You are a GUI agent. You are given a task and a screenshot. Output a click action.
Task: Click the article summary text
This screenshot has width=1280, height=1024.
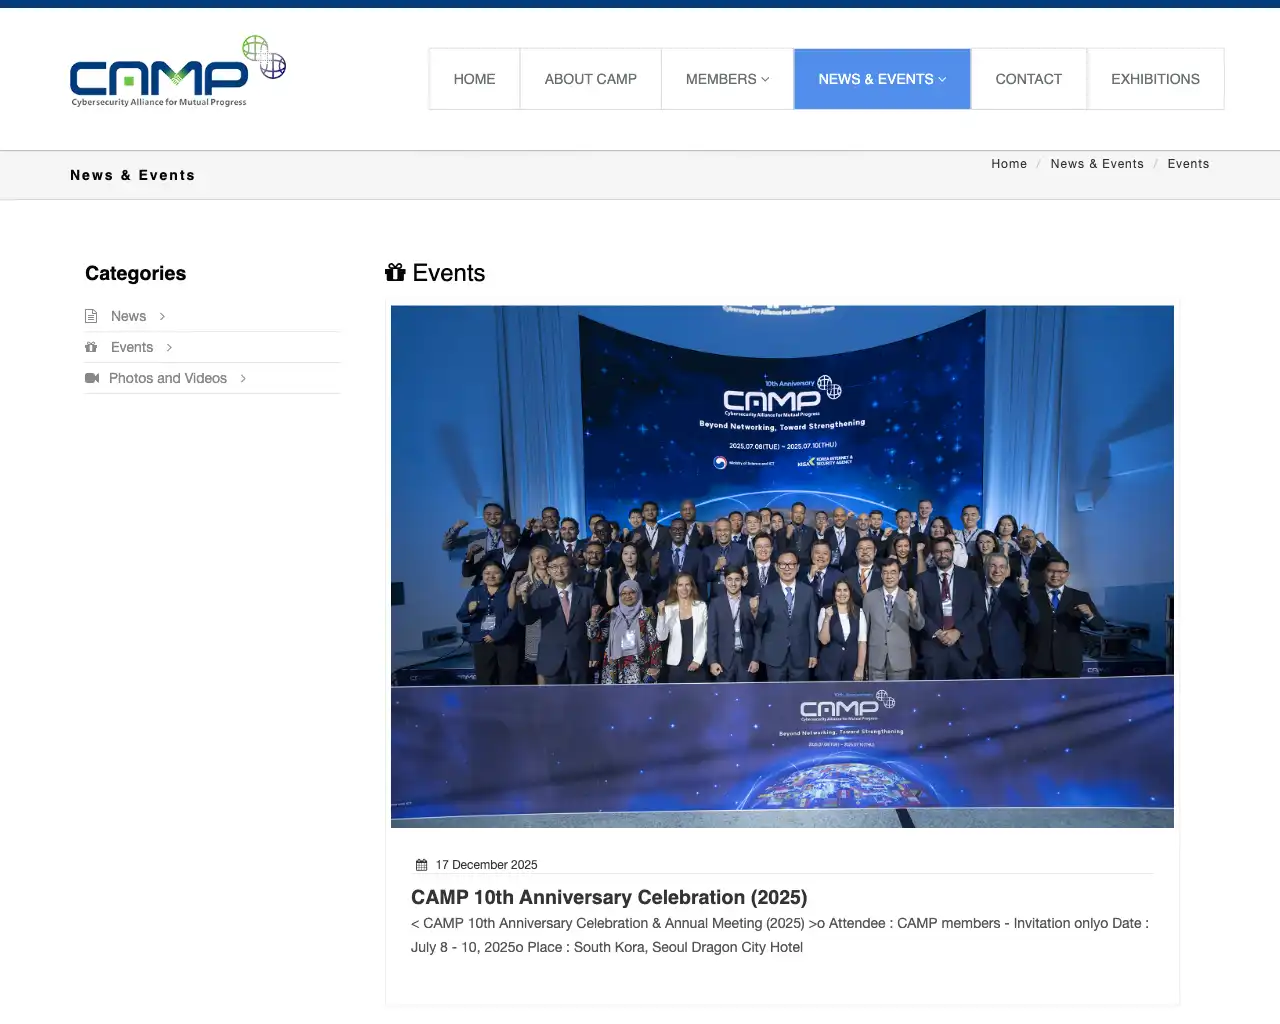[780, 935]
